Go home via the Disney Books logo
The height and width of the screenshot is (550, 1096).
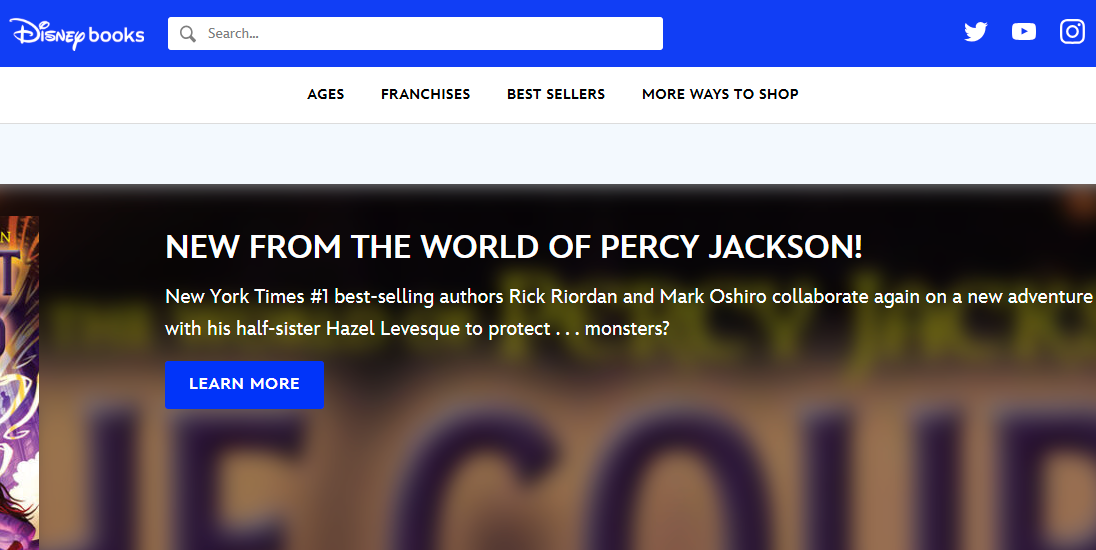[x=77, y=34]
